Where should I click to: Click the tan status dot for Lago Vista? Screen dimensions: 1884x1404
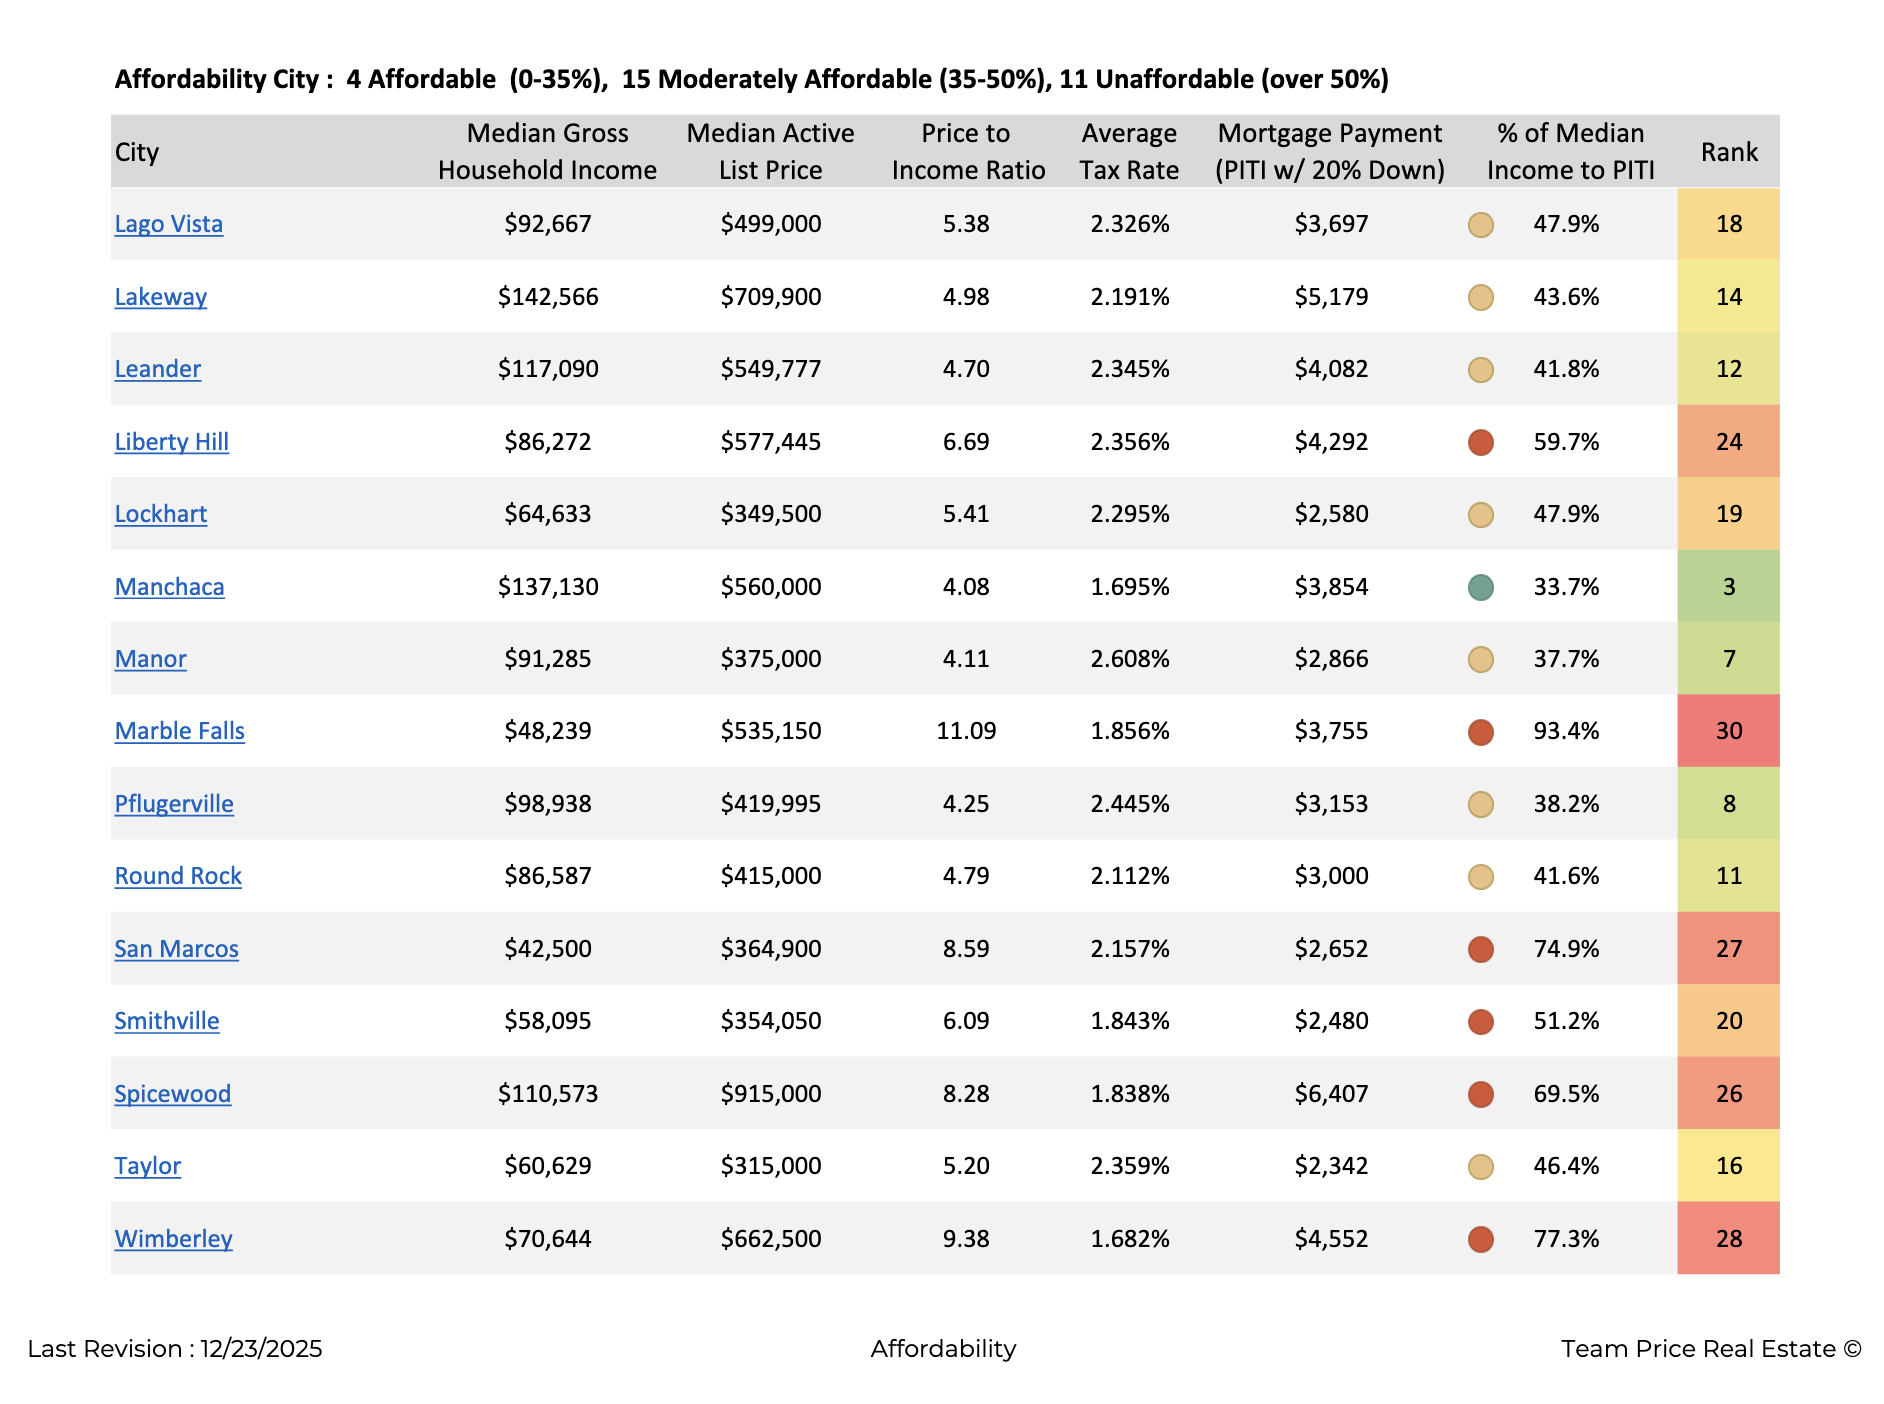coord(1480,225)
